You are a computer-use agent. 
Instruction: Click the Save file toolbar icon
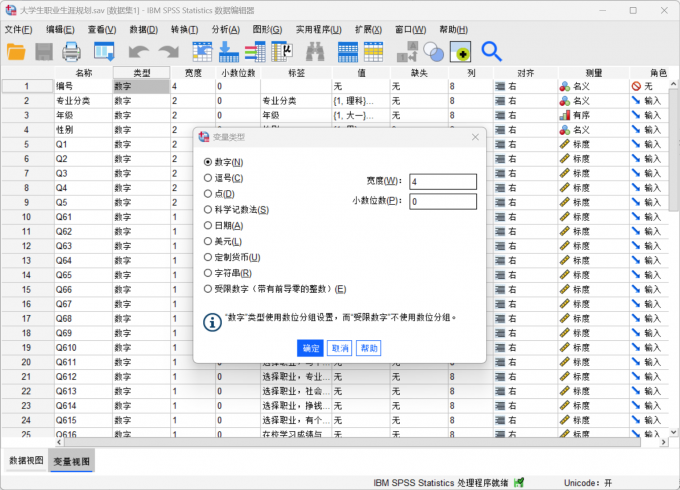pos(45,51)
